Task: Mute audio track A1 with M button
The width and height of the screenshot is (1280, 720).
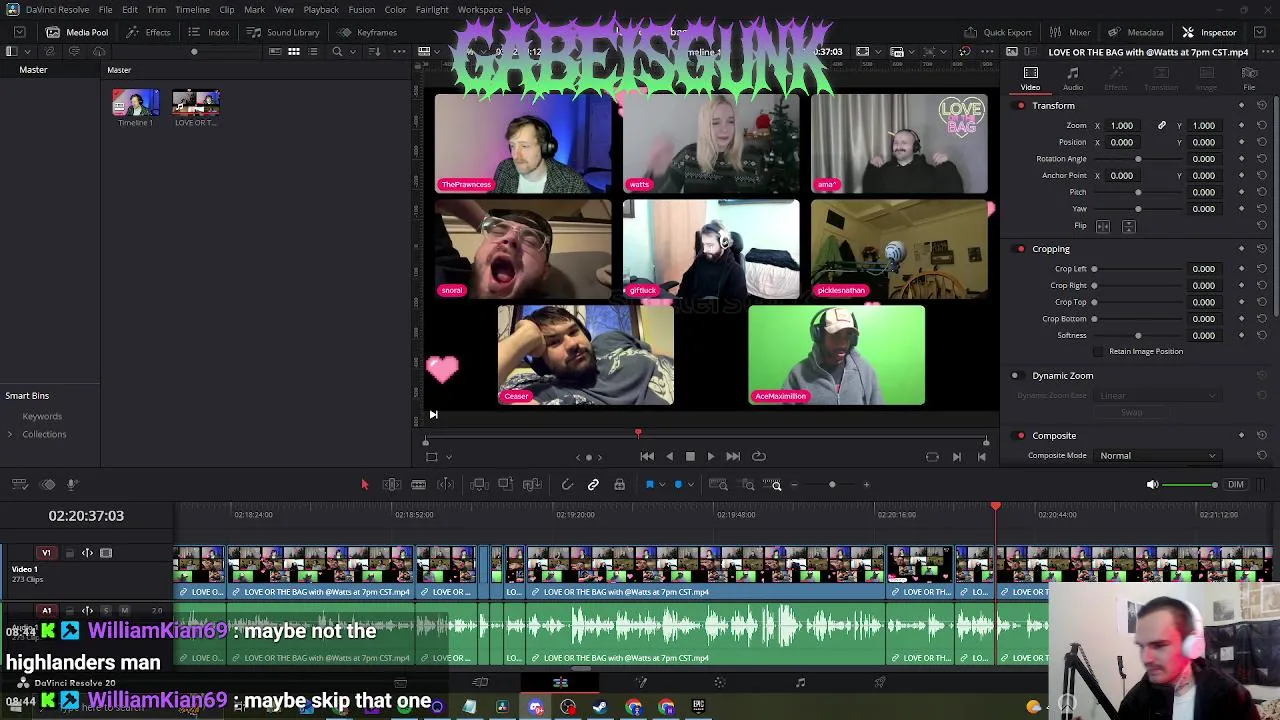Action: (x=124, y=610)
